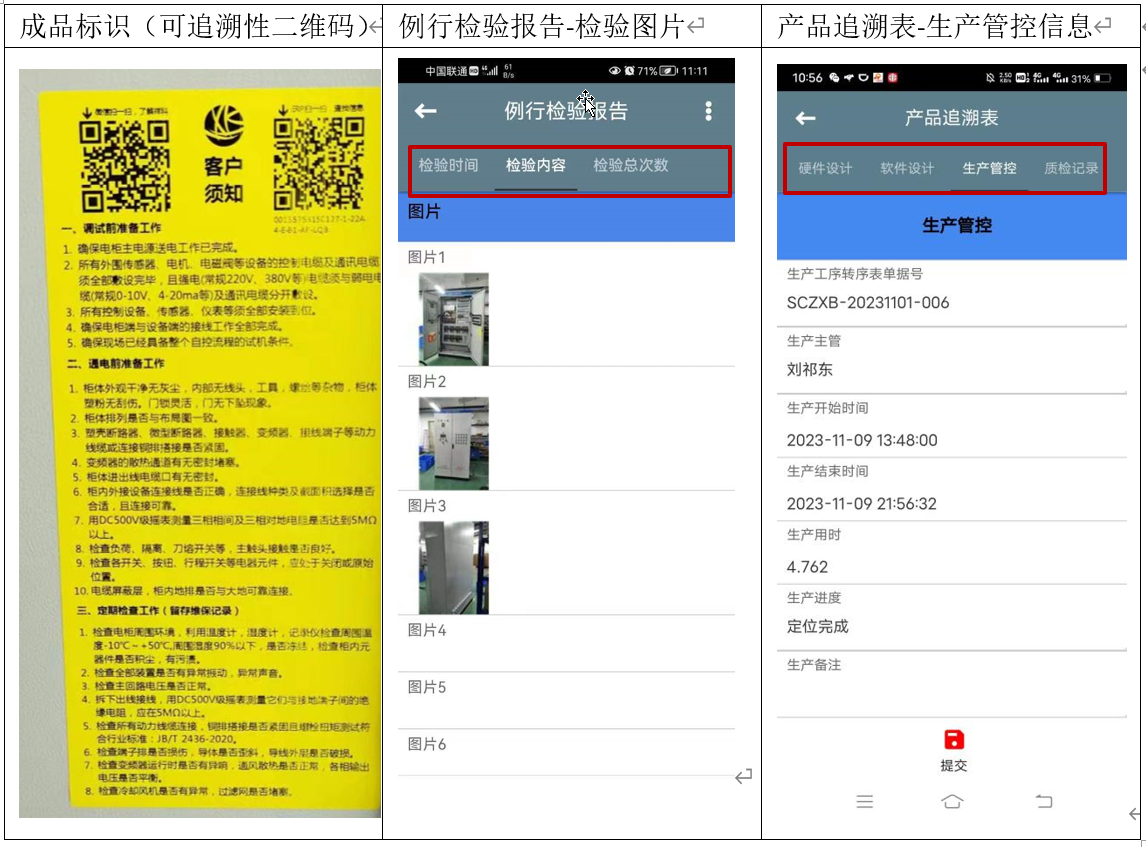Click the red save icon above 提交
Viewport: 1146px width, 847px height.
pos(953,740)
